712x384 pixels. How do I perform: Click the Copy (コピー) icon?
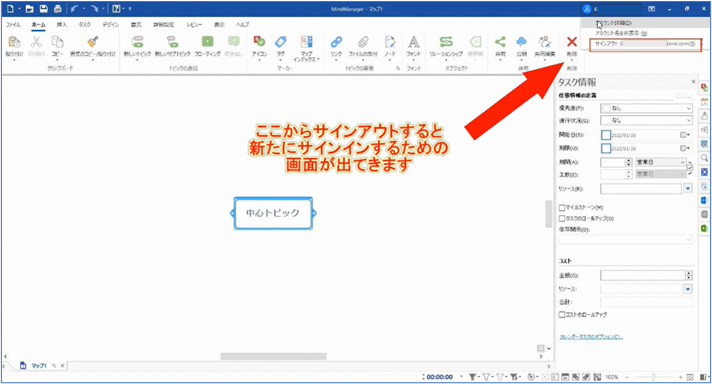point(57,42)
